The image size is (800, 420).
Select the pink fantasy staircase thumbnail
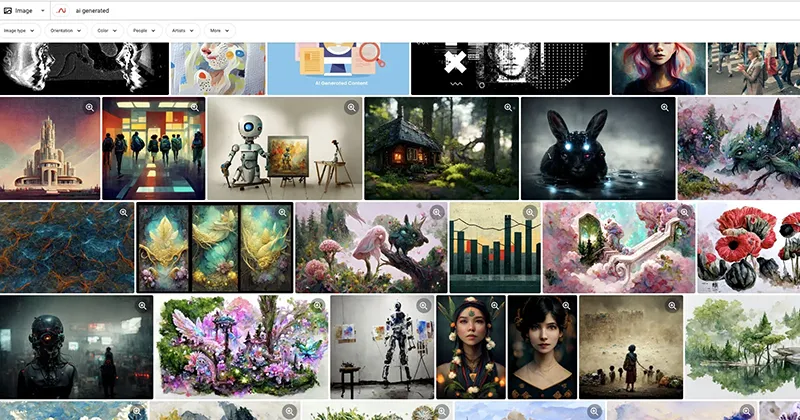click(619, 248)
